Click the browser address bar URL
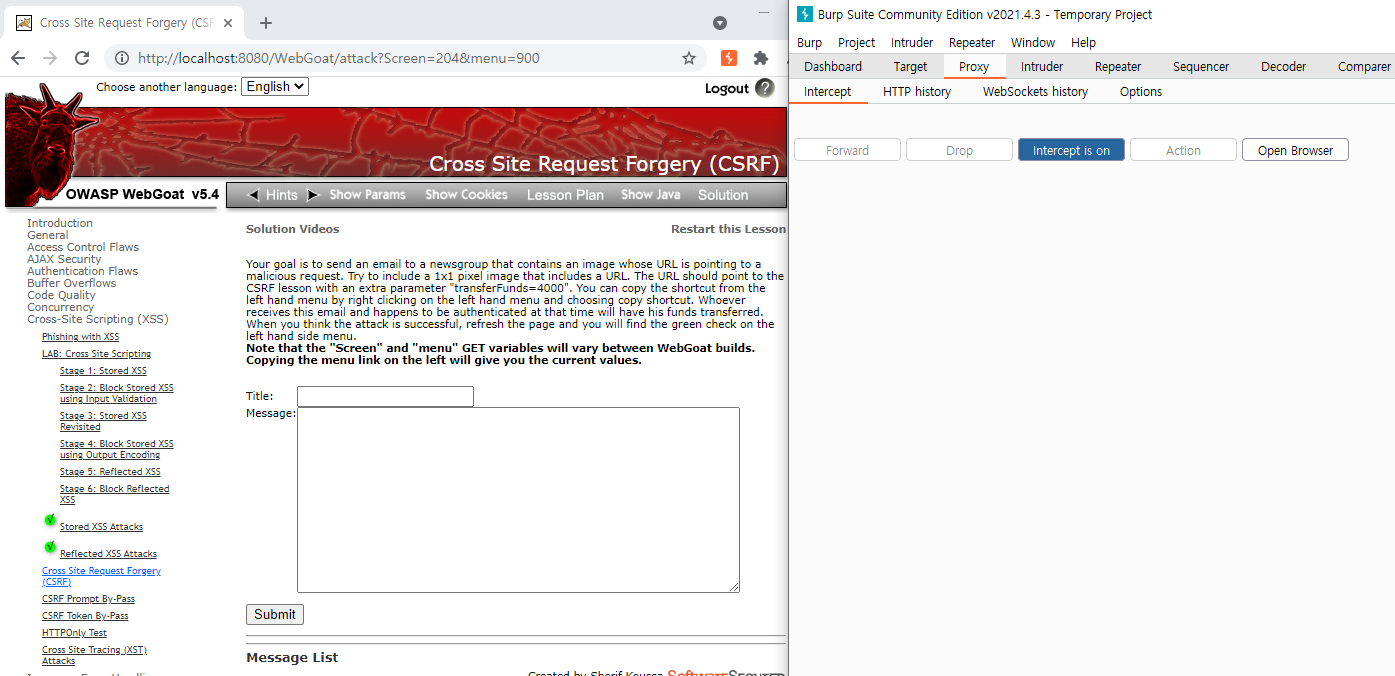 (339, 58)
